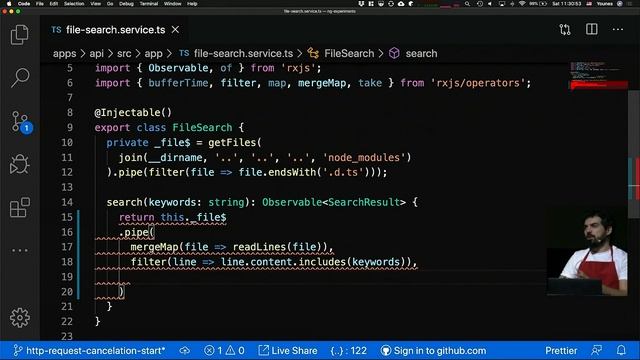Open the Code menu in macOS menu bar

pos(24,4)
